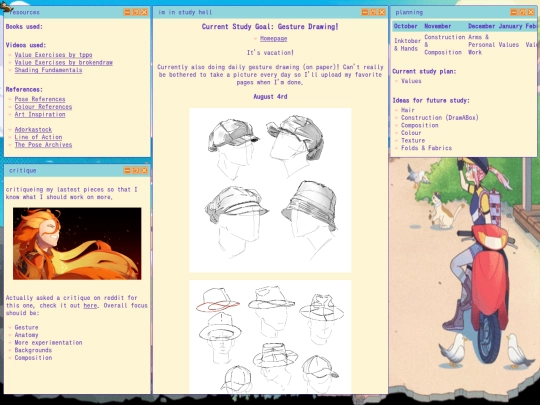Click the Texture future study idea

[413, 141]
